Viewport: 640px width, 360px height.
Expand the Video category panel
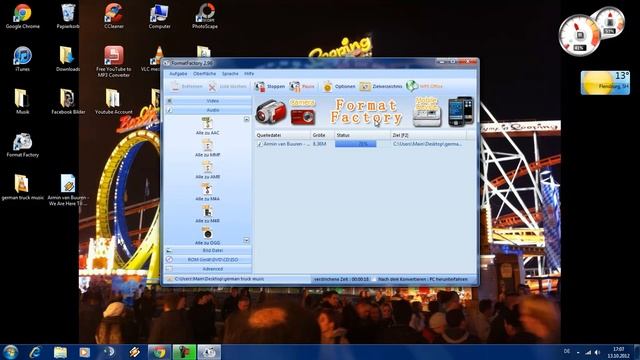(x=208, y=100)
